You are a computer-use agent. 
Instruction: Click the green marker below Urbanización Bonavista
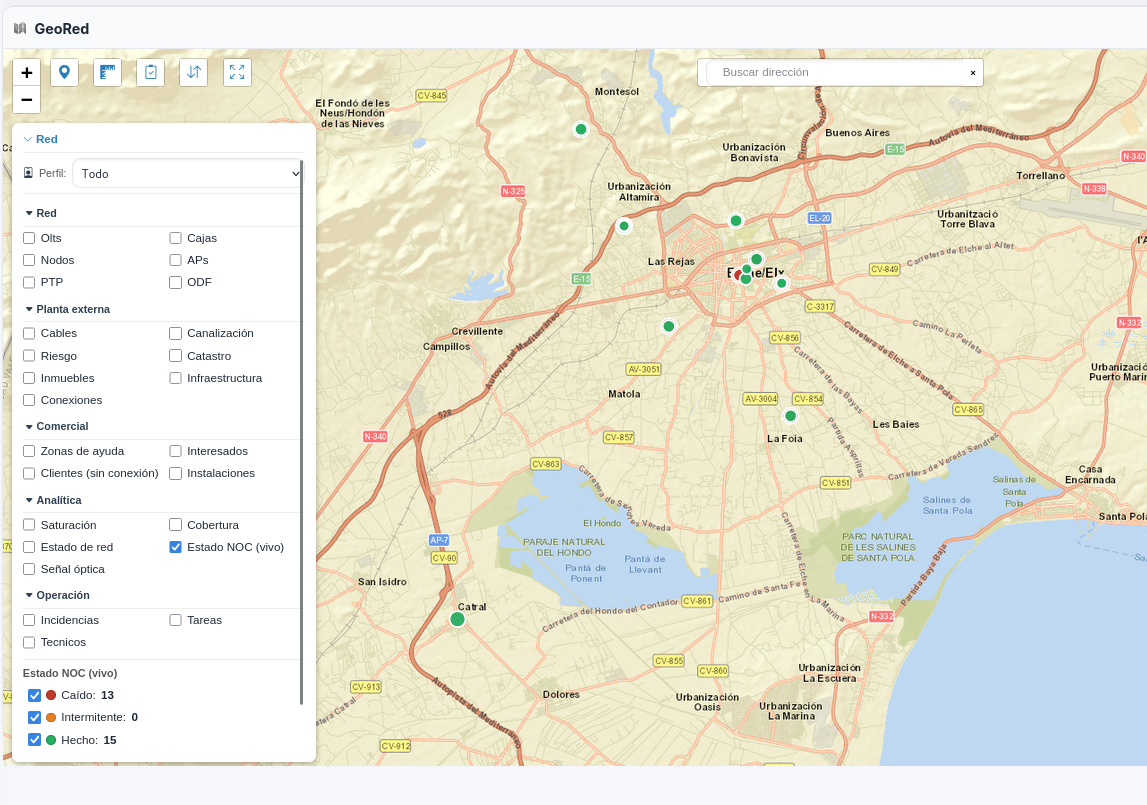736,220
